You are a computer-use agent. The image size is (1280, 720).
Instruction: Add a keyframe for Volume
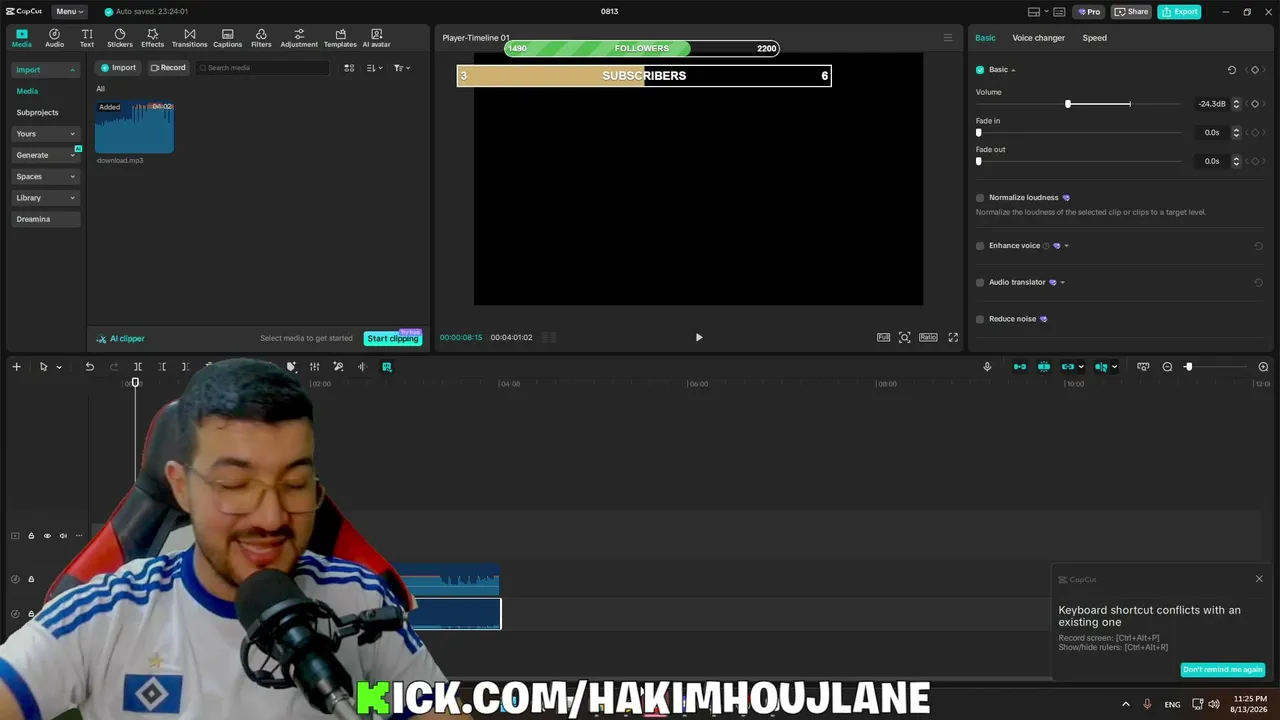click(x=1255, y=104)
